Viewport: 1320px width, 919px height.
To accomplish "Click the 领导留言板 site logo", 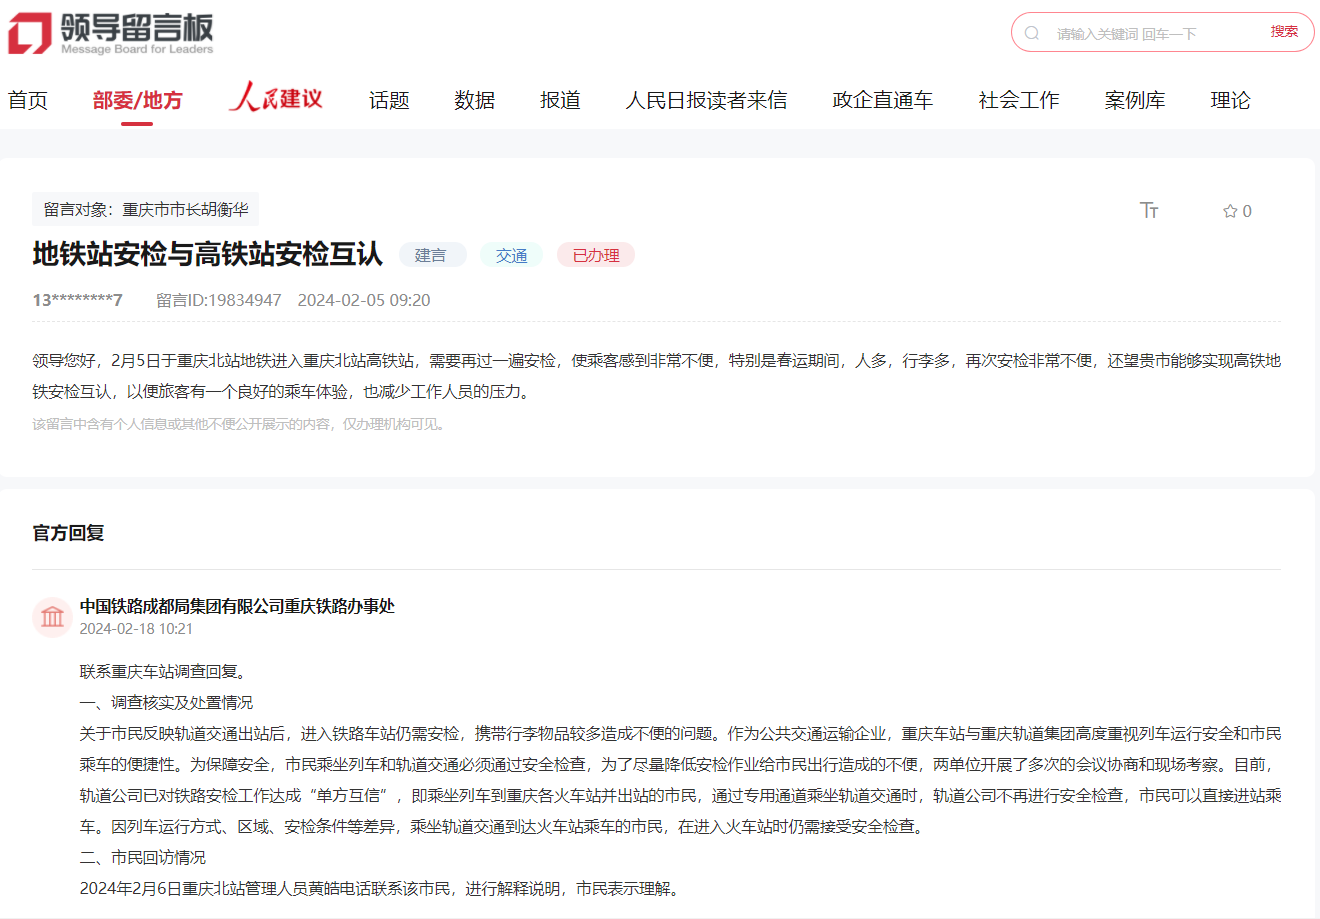I will [110, 32].
